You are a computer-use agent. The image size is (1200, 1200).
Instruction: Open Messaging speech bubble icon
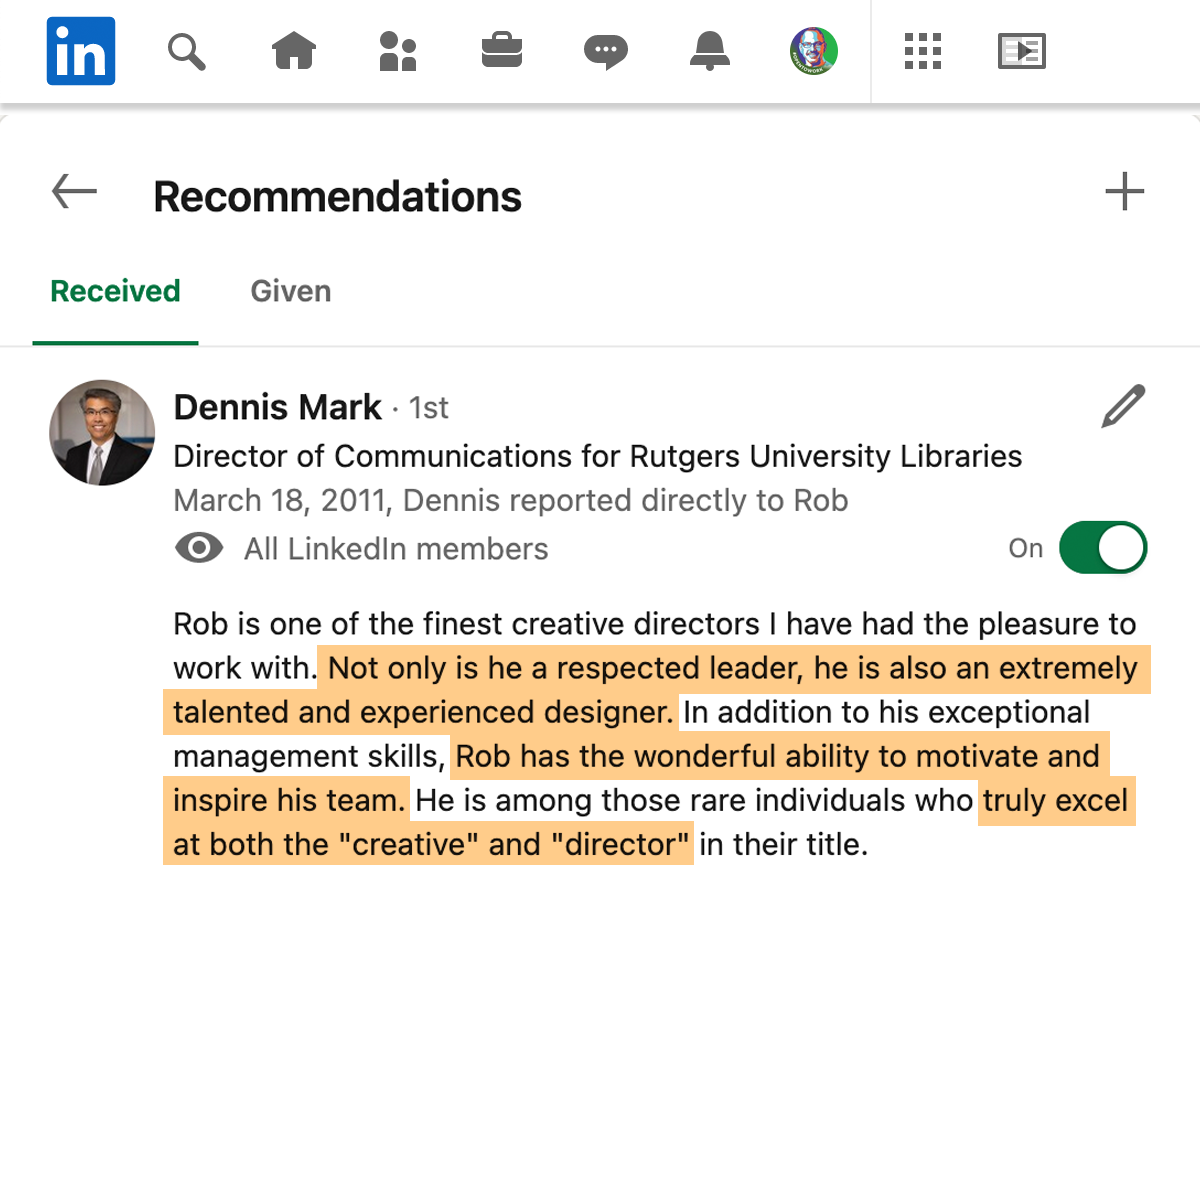point(606,51)
